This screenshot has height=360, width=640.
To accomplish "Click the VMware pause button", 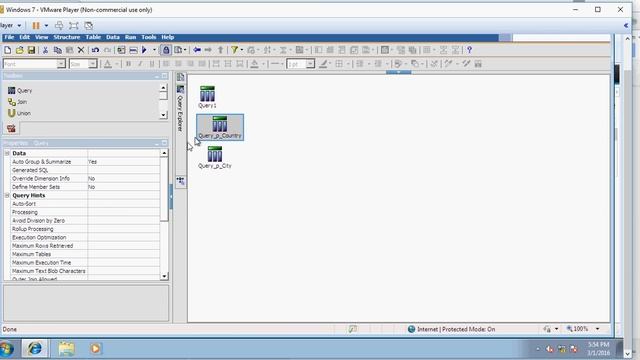I will 36,26.
